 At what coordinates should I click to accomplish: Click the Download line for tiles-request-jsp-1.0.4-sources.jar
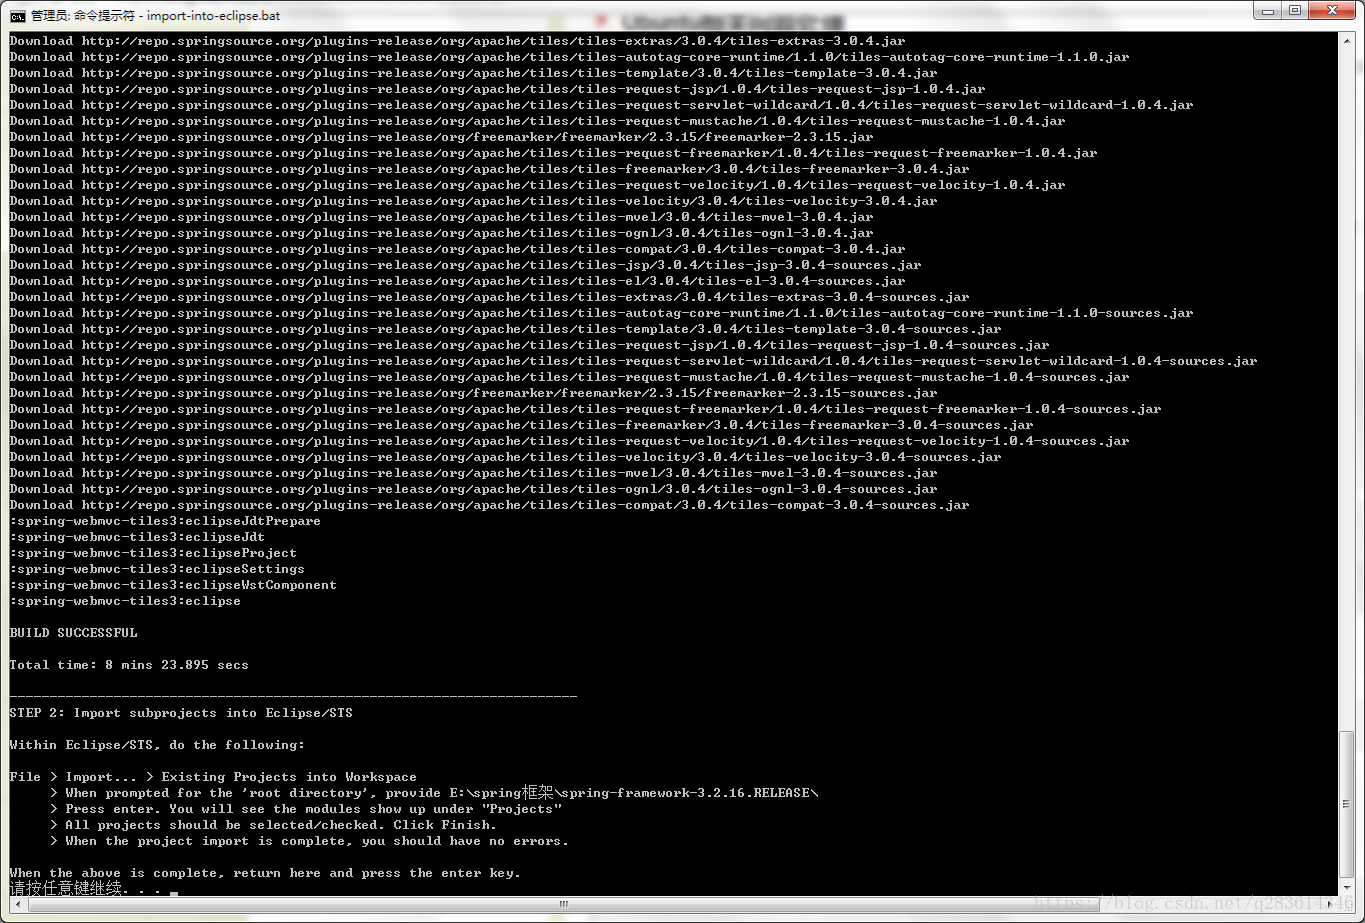pos(530,345)
